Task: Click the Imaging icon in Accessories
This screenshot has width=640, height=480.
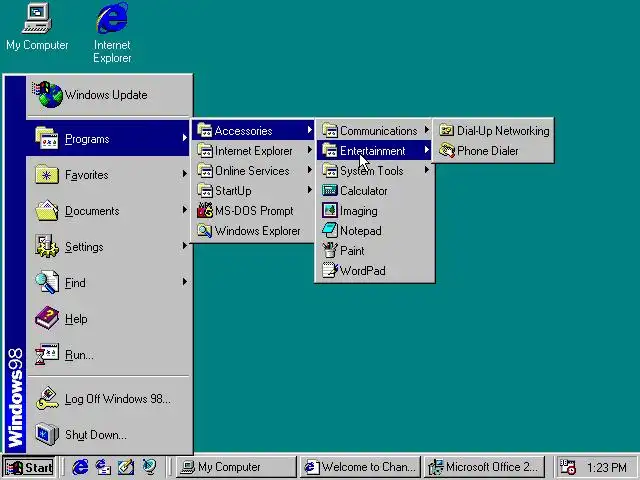Action: coord(329,210)
